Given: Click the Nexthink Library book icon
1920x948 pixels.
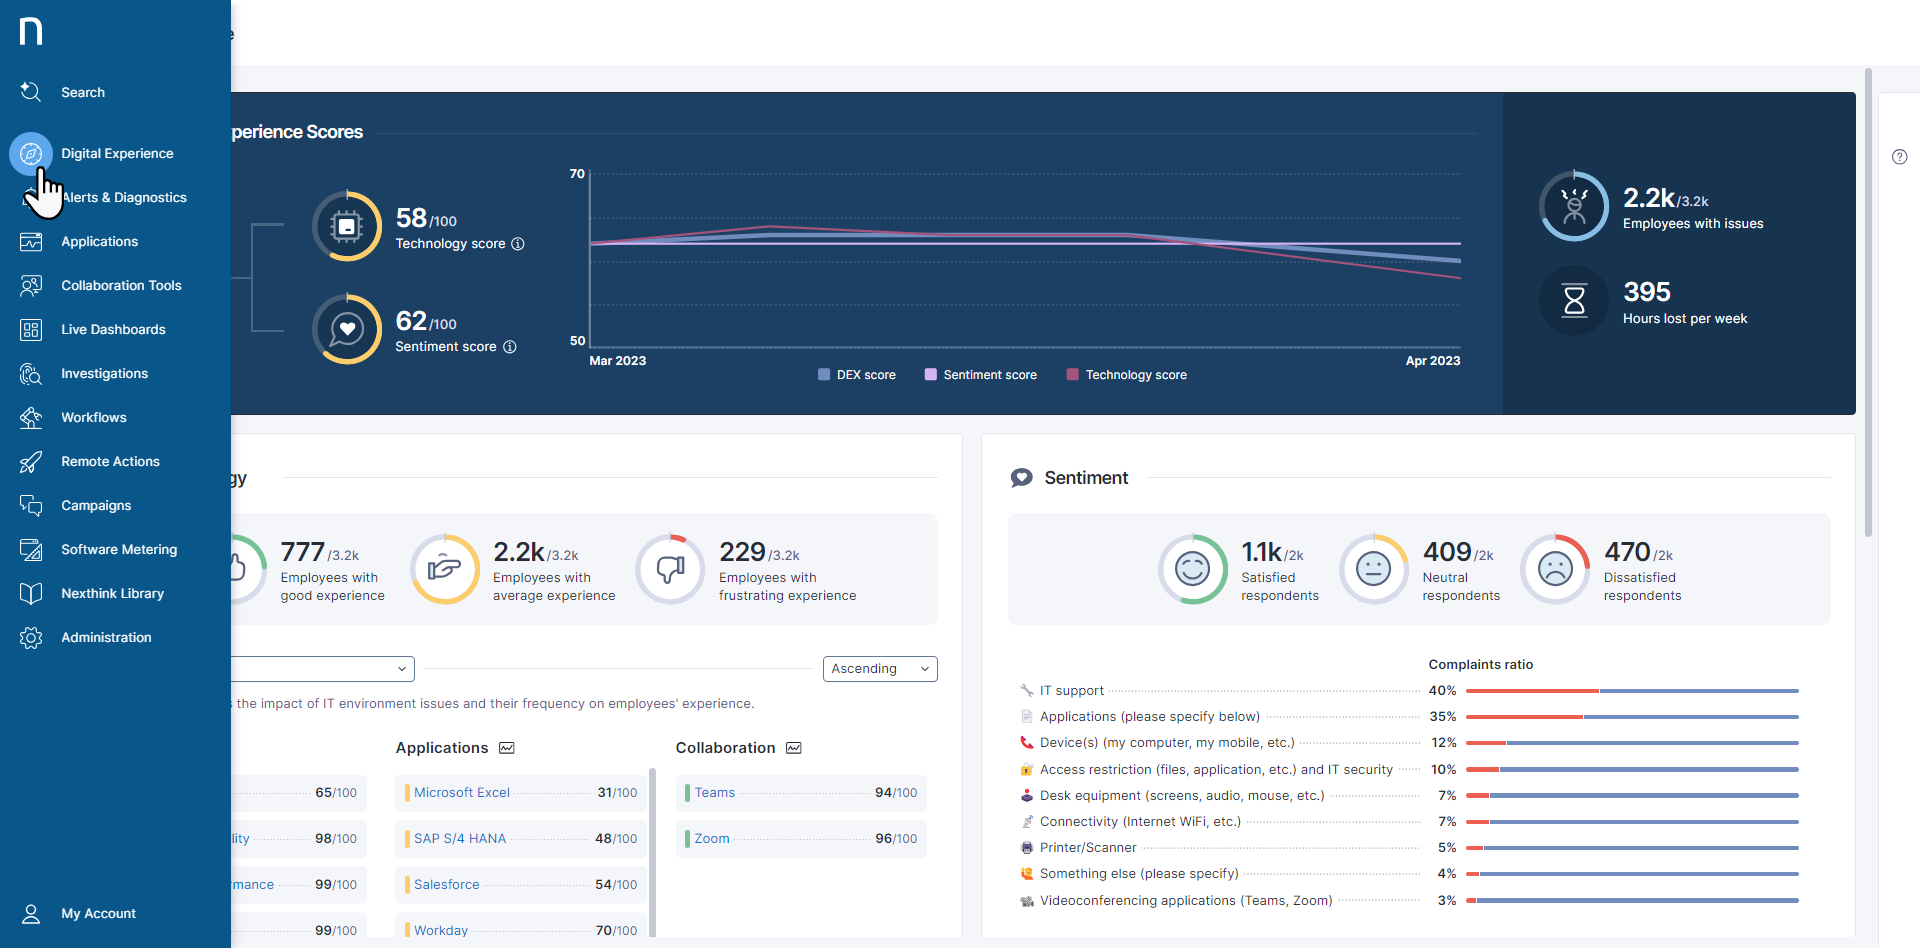Looking at the screenshot, I should pyautogui.click(x=31, y=594).
